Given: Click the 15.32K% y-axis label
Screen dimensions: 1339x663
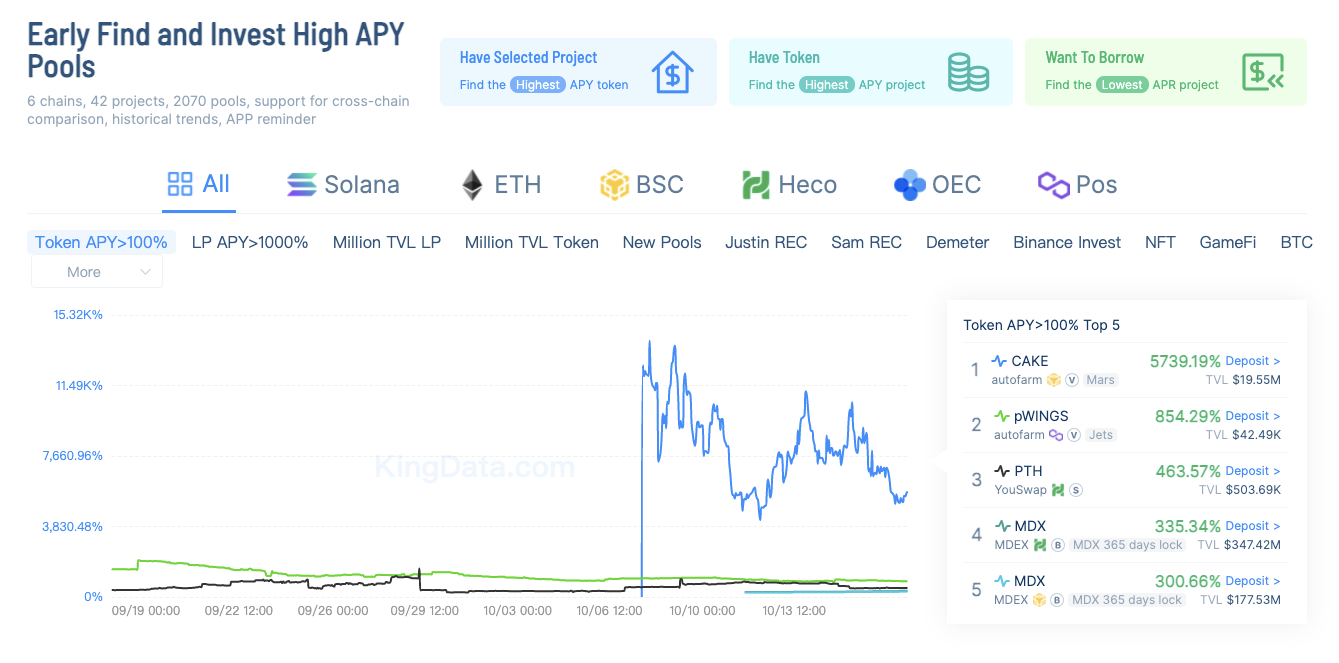Looking at the screenshot, I should point(78,315).
